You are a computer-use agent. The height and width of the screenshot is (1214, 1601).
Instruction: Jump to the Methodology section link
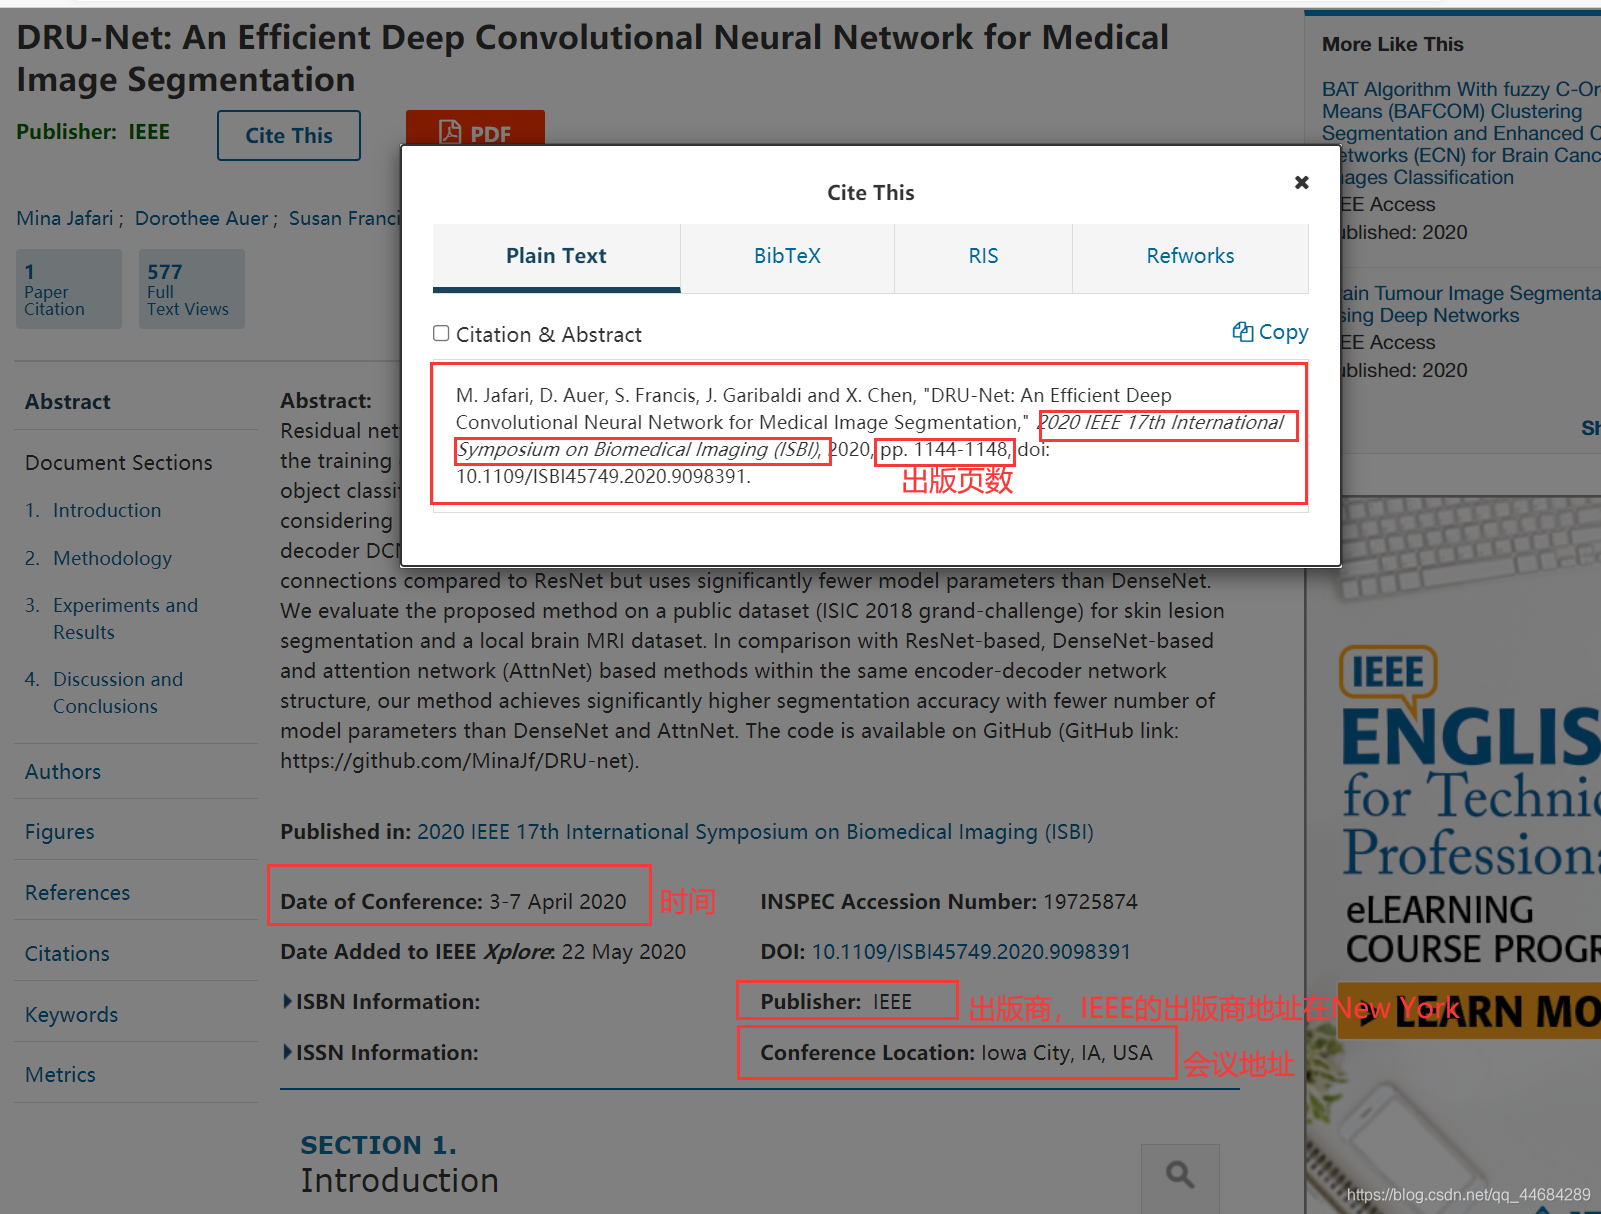pyautogui.click(x=112, y=558)
